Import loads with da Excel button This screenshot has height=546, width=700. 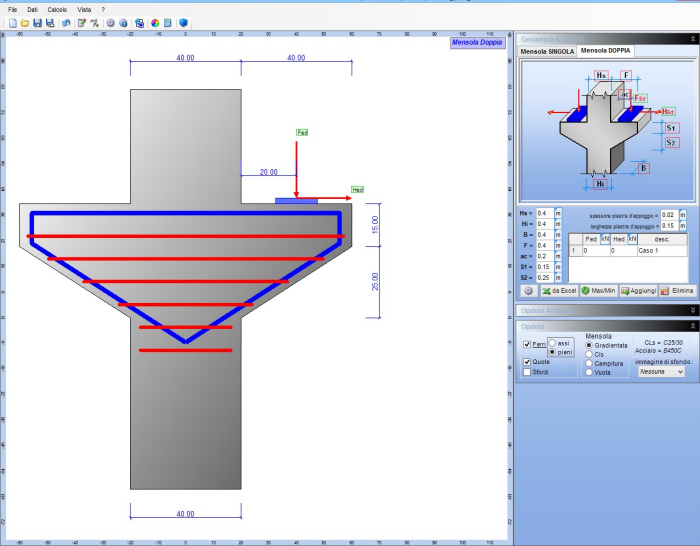[x=559, y=291]
